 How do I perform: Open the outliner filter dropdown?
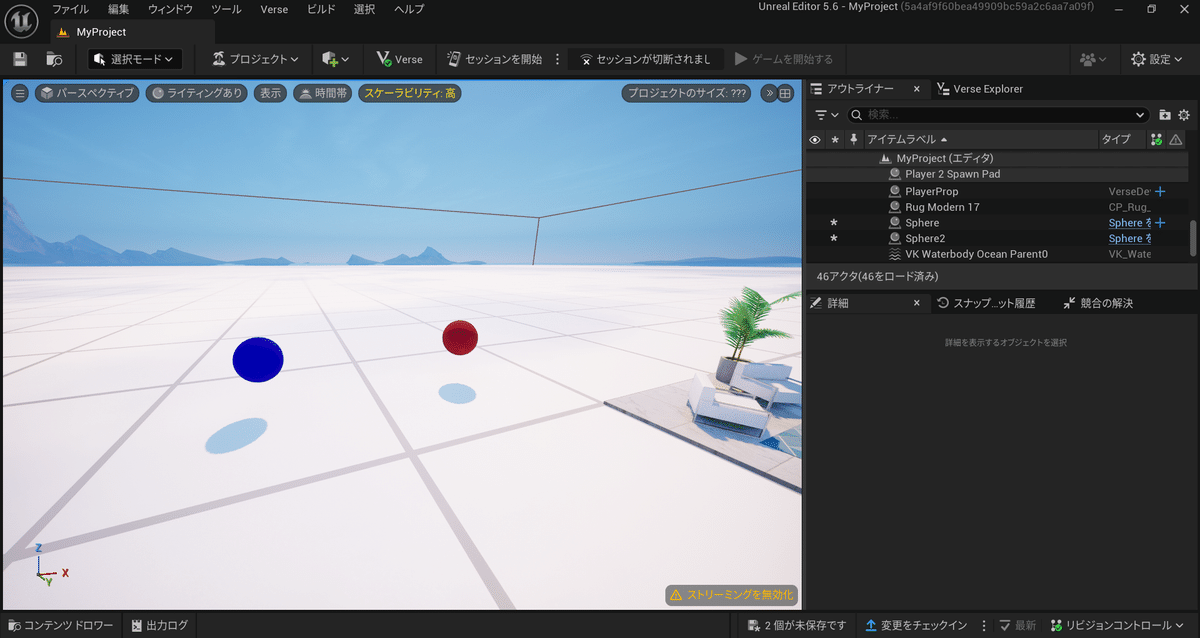pos(826,115)
